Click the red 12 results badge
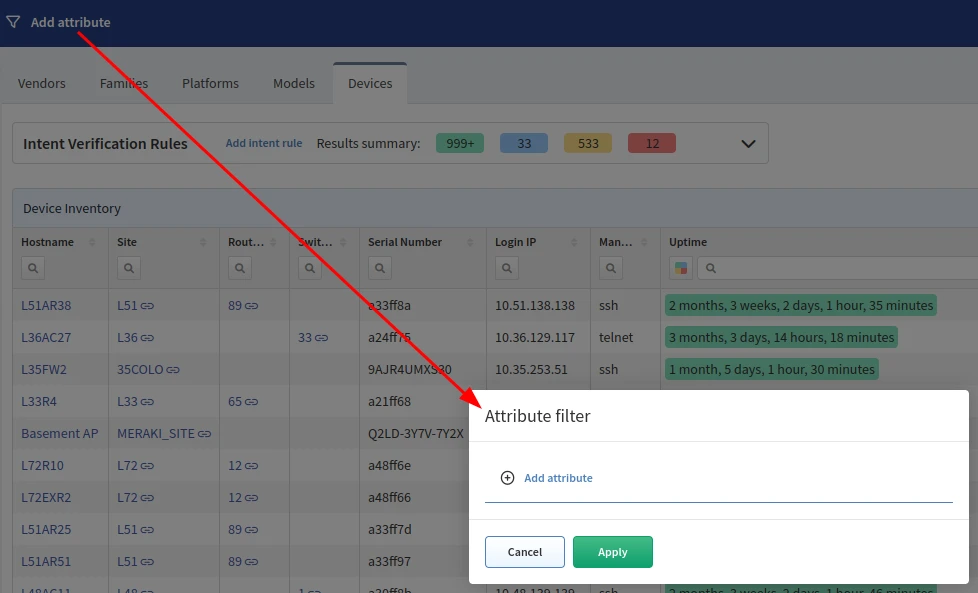 click(x=652, y=143)
